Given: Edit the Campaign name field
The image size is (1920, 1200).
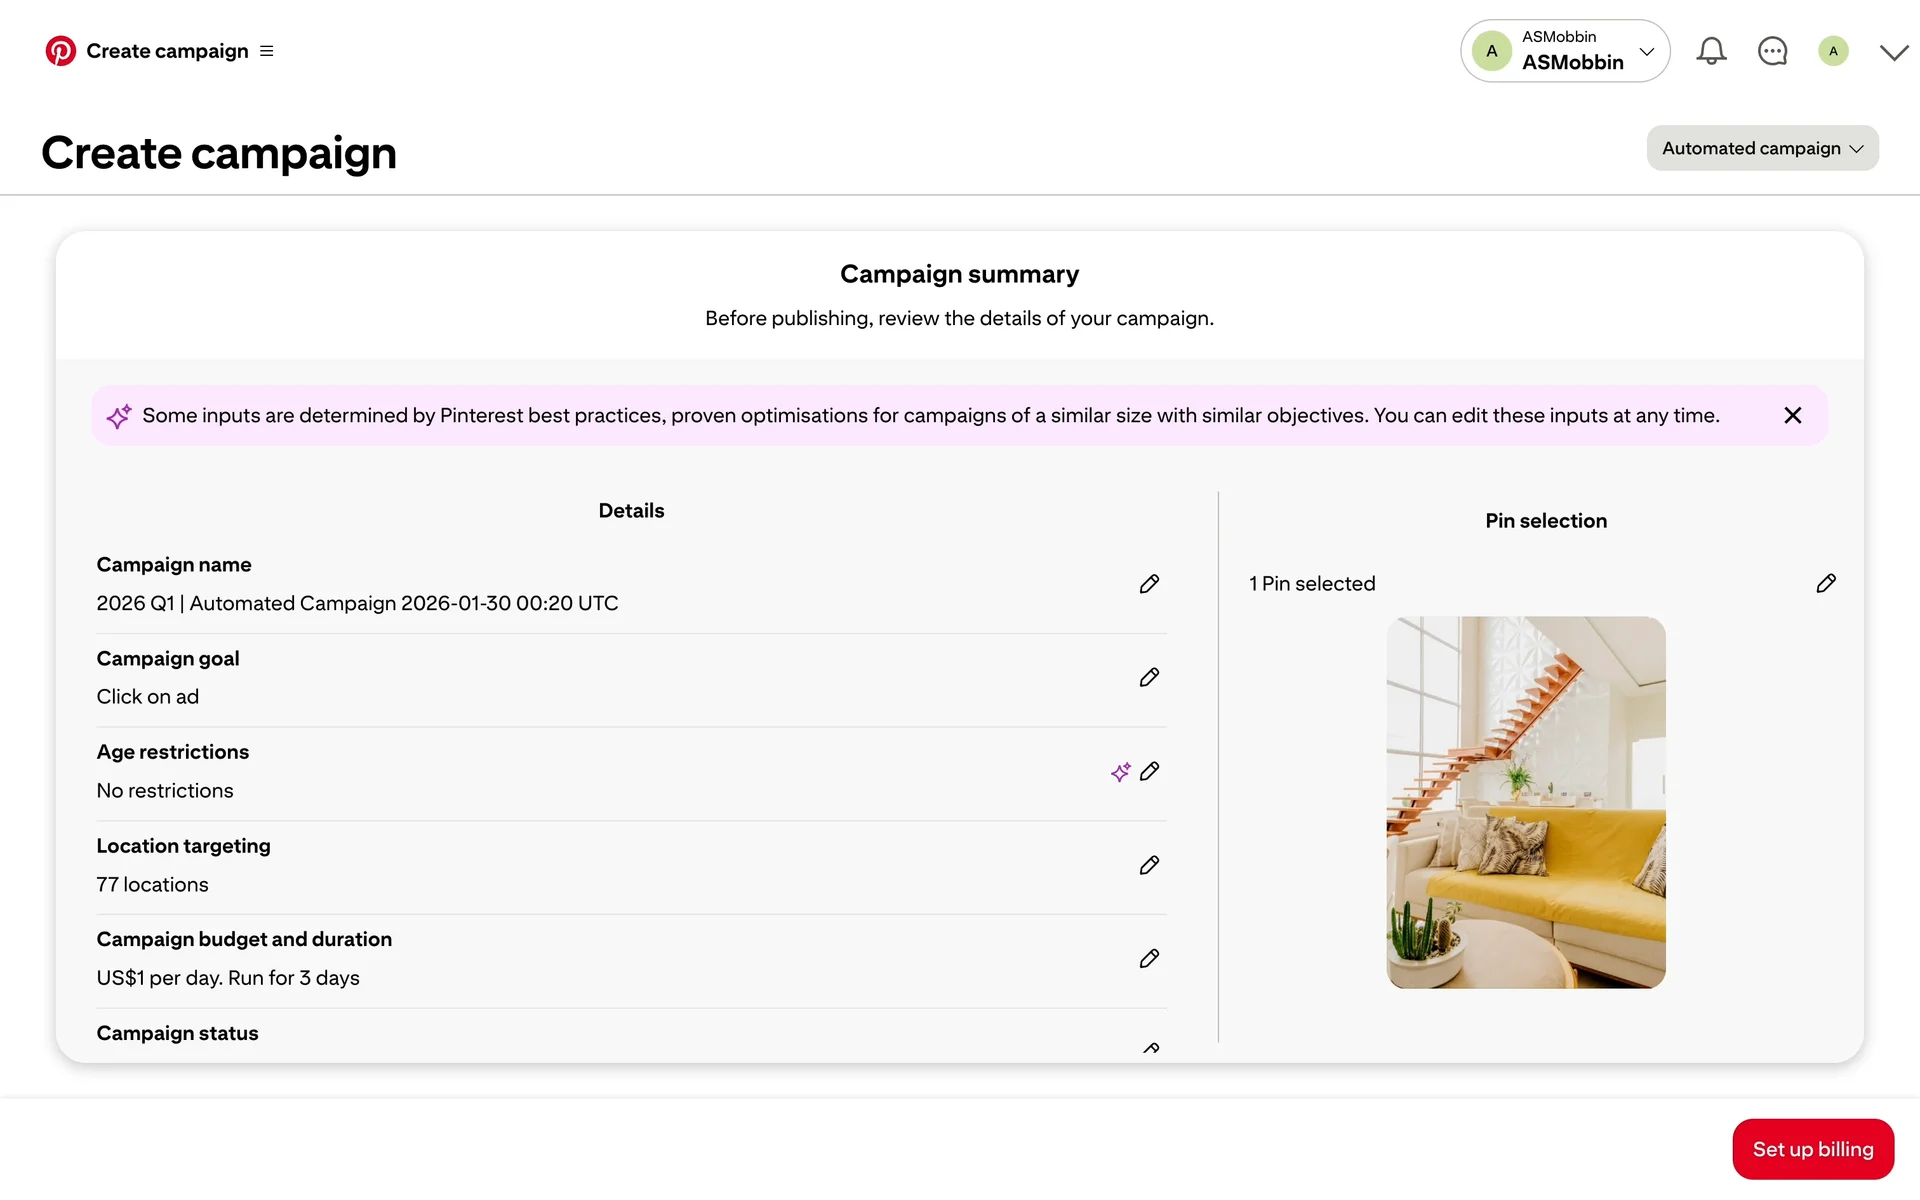Looking at the screenshot, I should (x=1149, y=584).
